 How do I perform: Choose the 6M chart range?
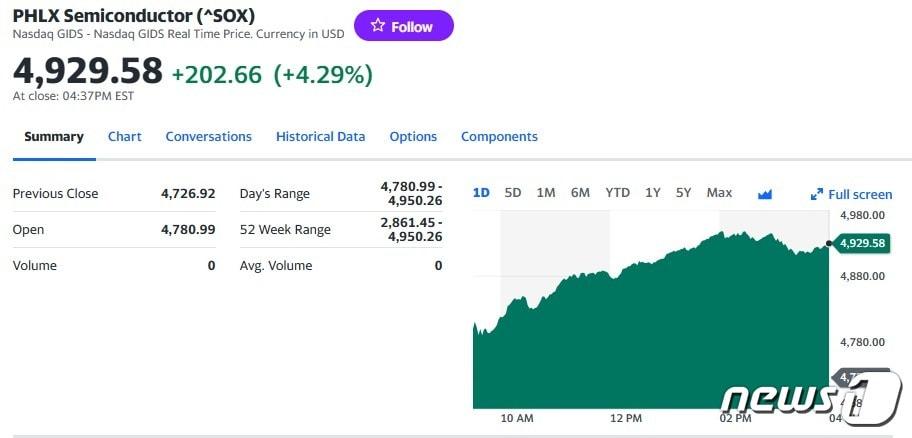[580, 192]
